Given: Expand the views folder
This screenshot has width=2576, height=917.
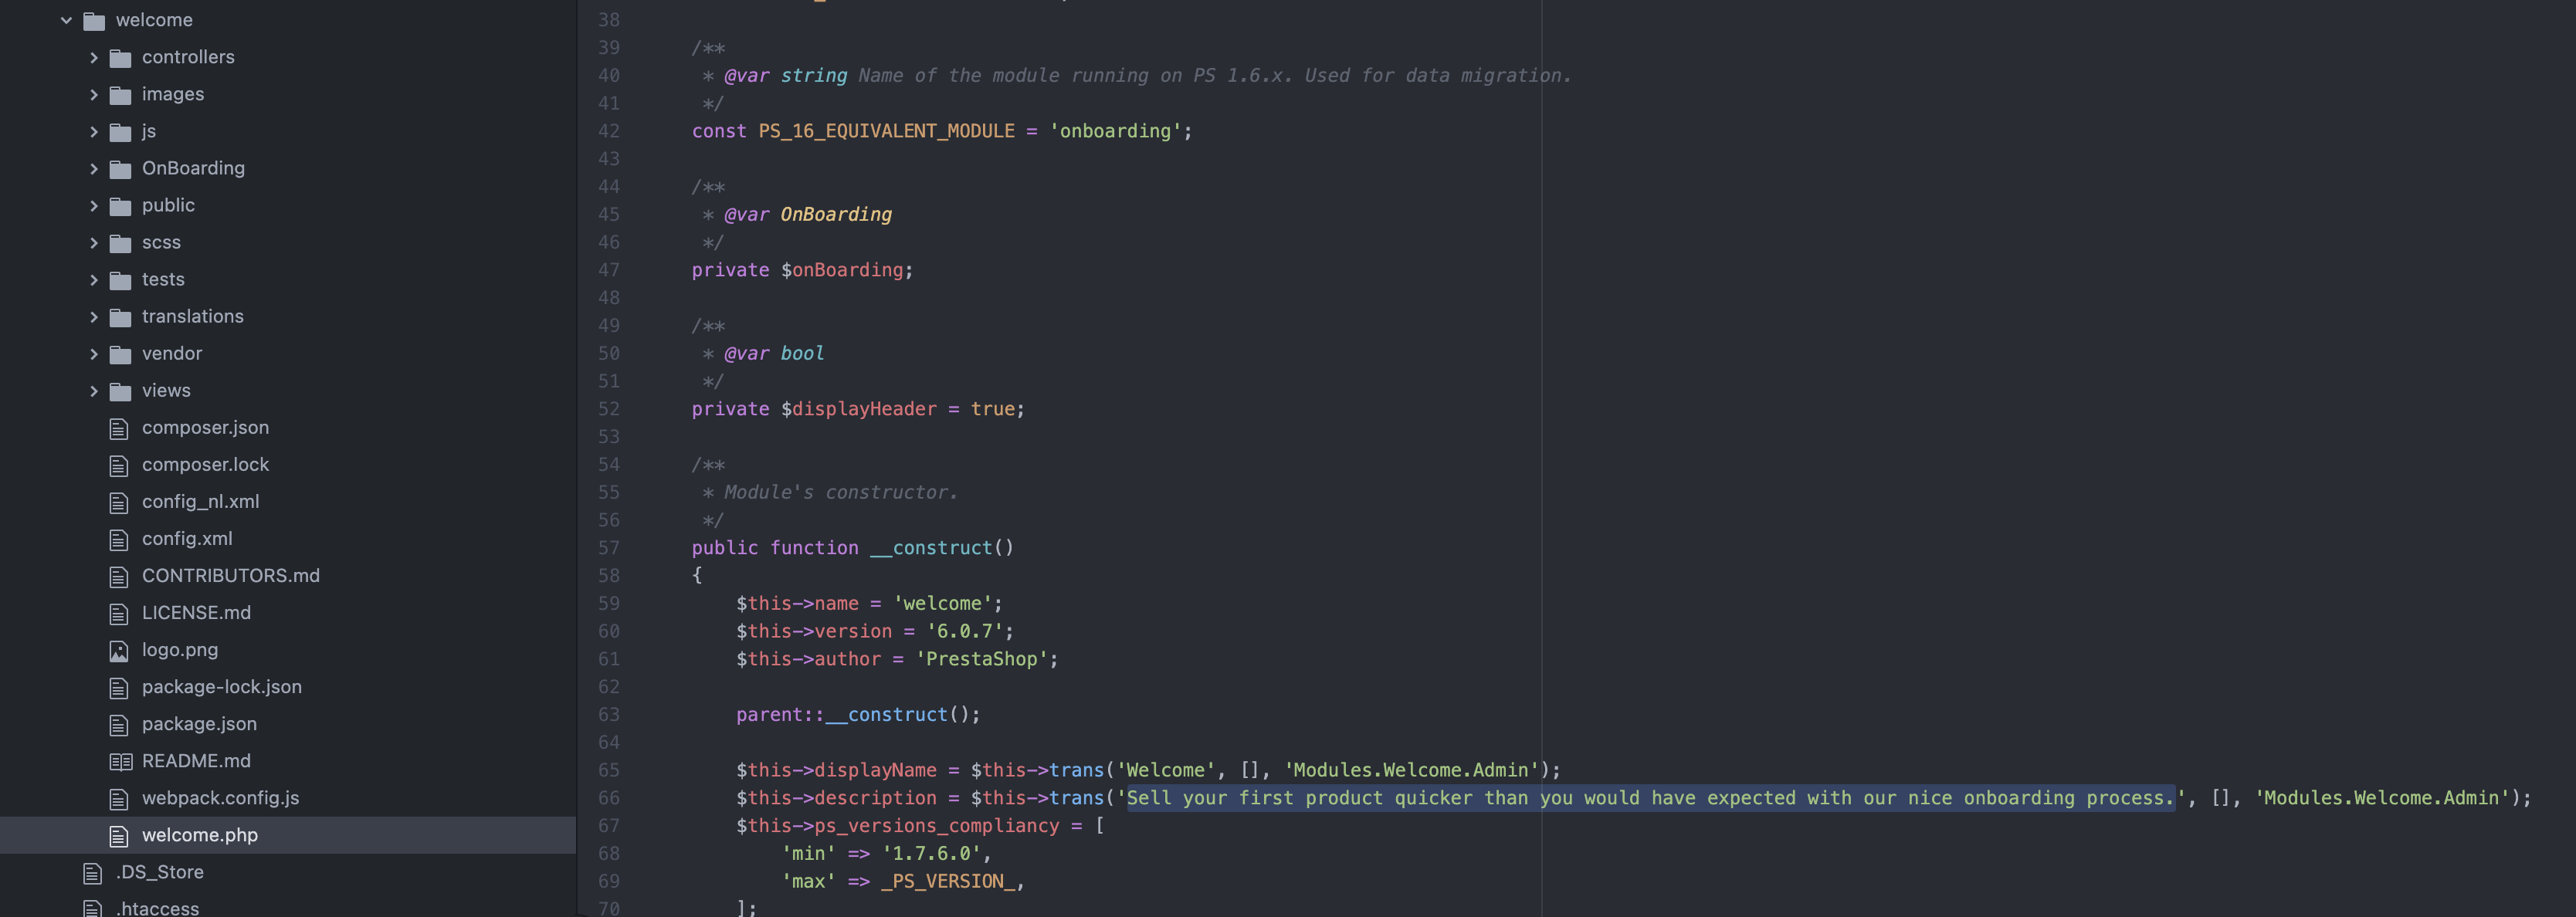Looking at the screenshot, I should tap(93, 390).
